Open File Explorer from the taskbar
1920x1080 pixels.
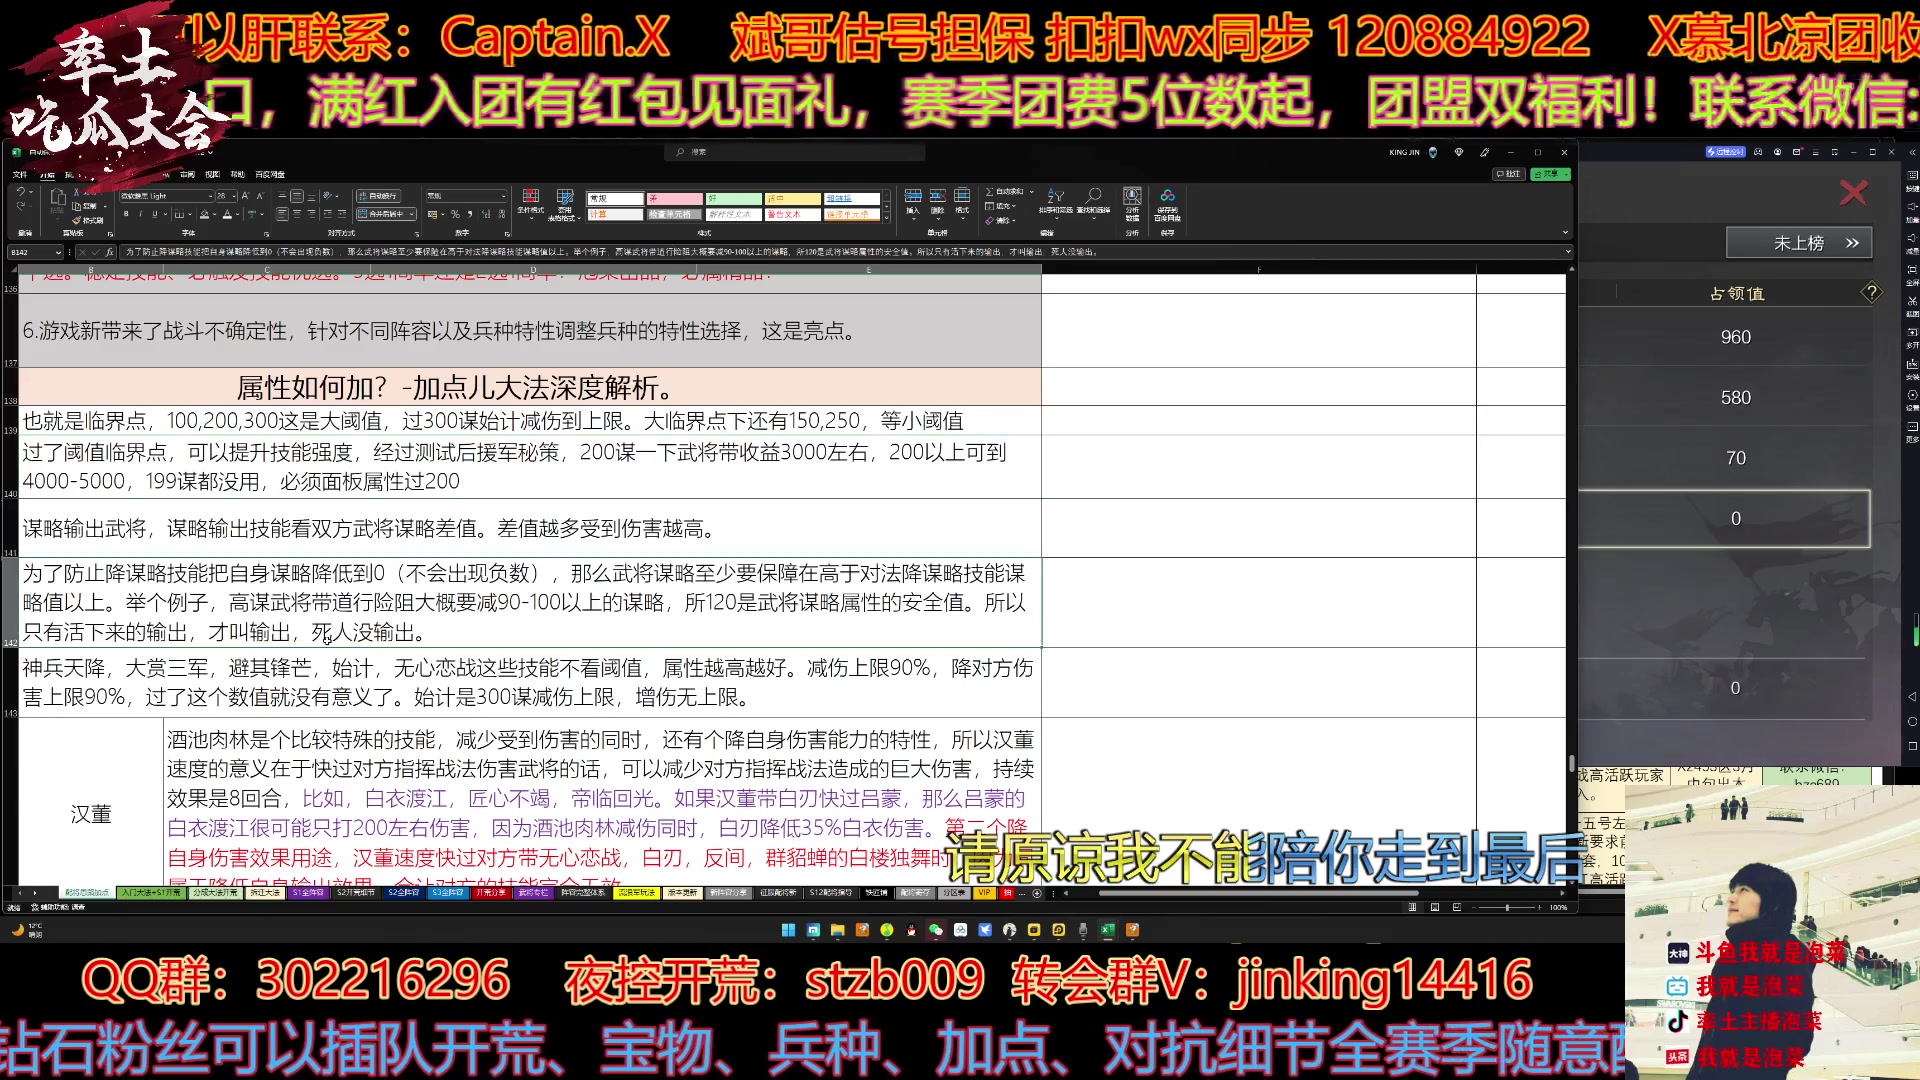coord(838,930)
